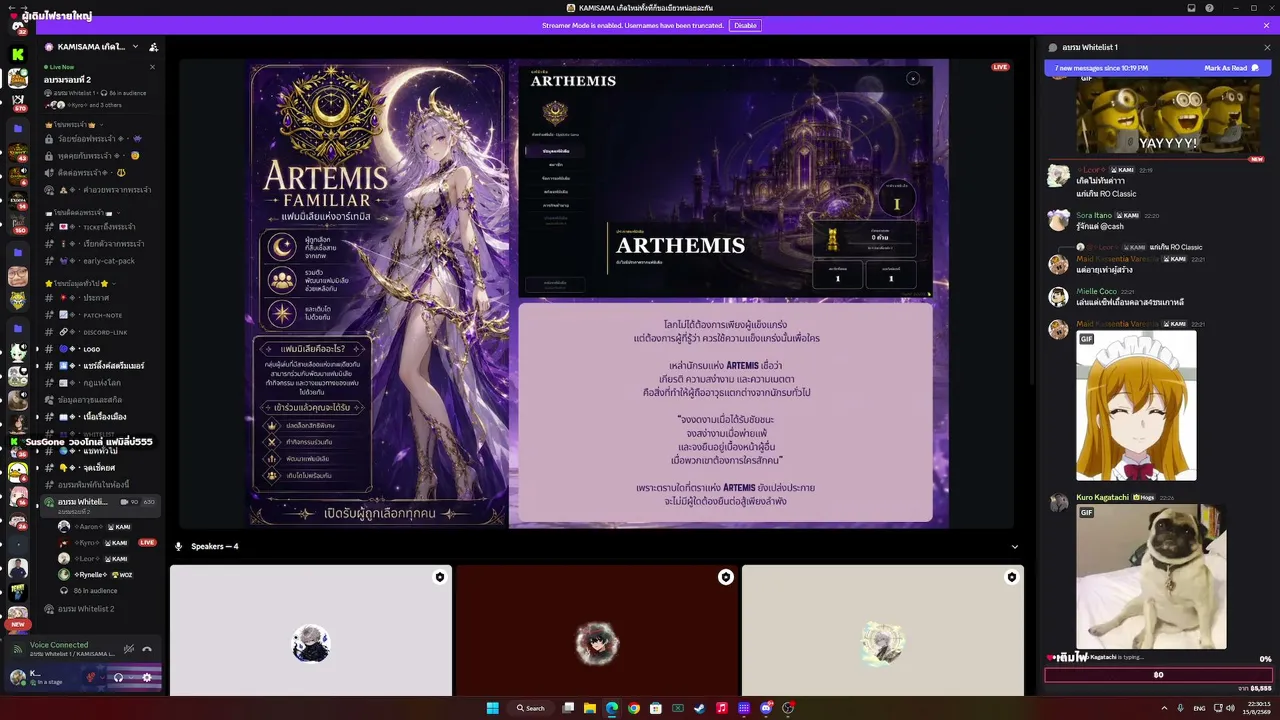Unmute the microphone in the user panel
Image resolution: width=1280 pixels, height=720 pixels.
[x=91, y=677]
